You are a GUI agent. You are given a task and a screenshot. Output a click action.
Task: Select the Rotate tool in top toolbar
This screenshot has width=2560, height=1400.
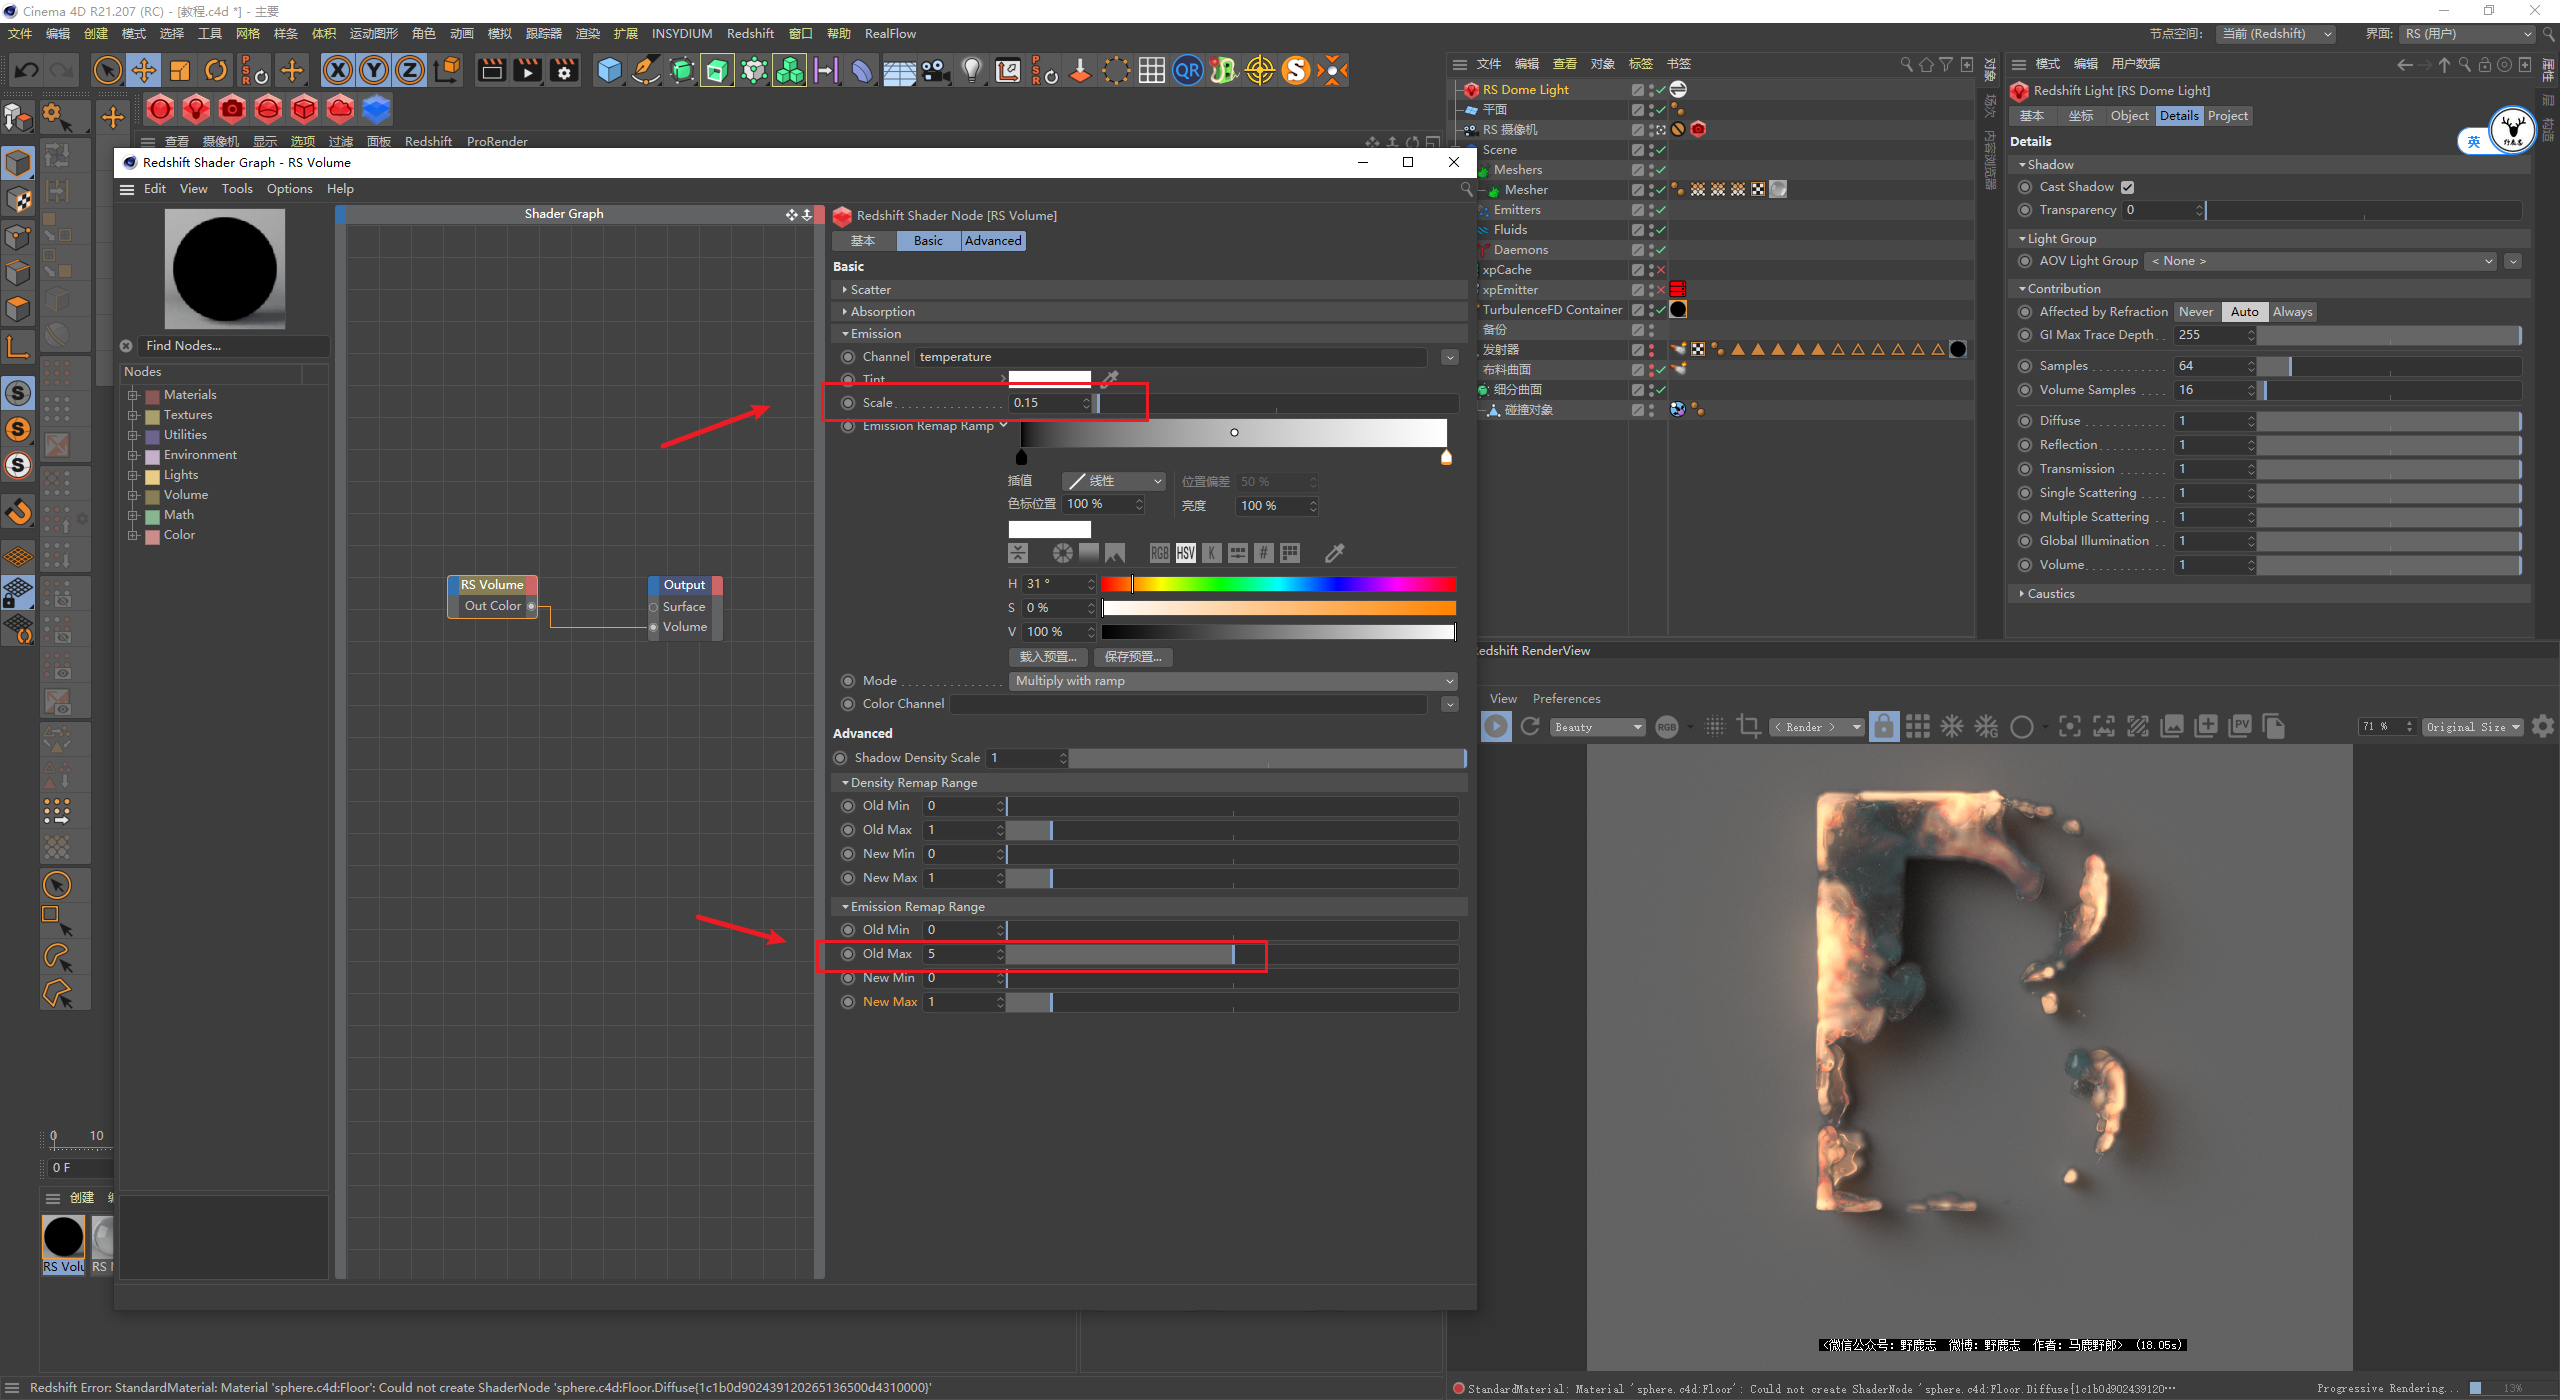pyautogui.click(x=216, y=70)
